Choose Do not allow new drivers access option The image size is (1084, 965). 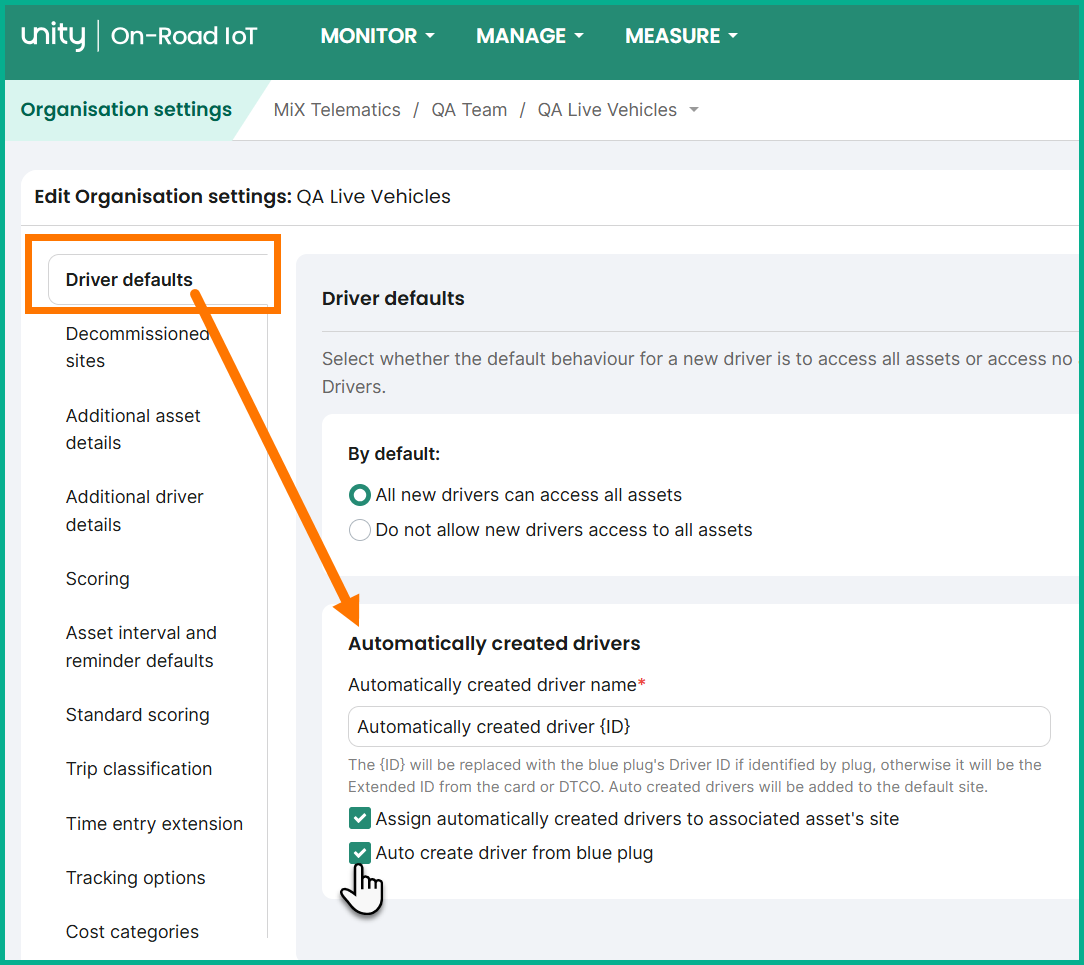[x=360, y=530]
